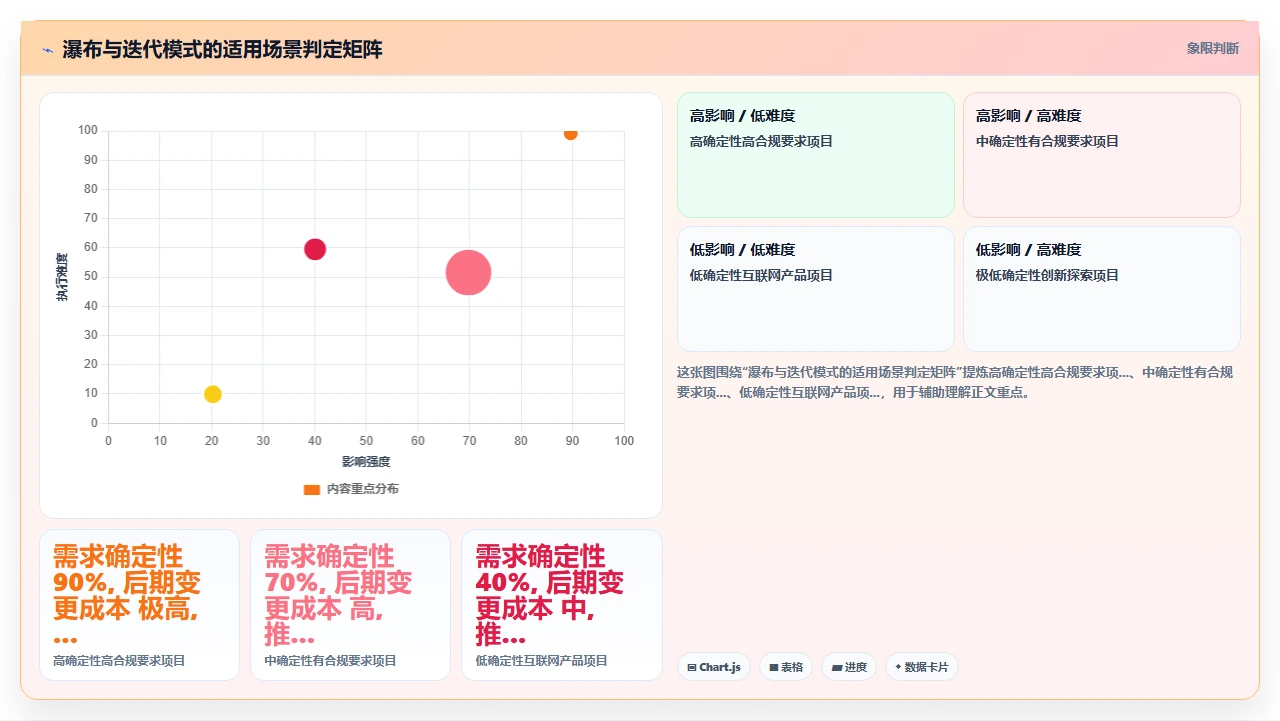Open the 需求确定性 40% data card

pos(562,605)
